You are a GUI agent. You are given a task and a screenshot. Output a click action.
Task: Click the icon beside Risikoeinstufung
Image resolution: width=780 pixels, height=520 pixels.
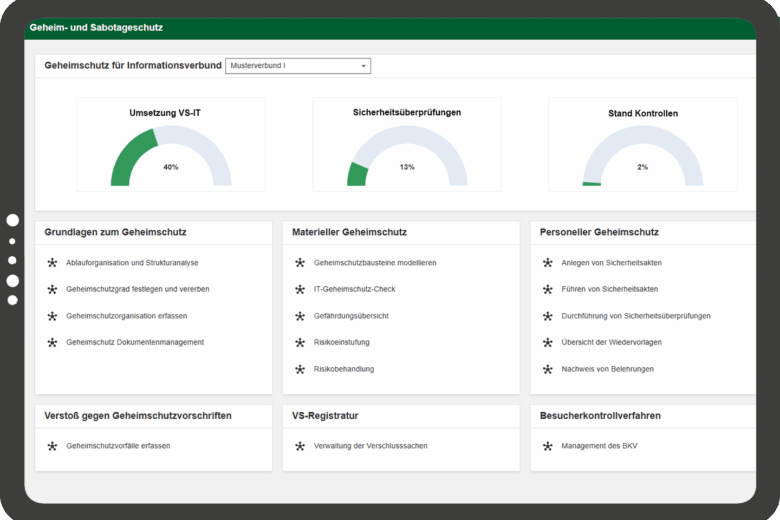pos(300,342)
